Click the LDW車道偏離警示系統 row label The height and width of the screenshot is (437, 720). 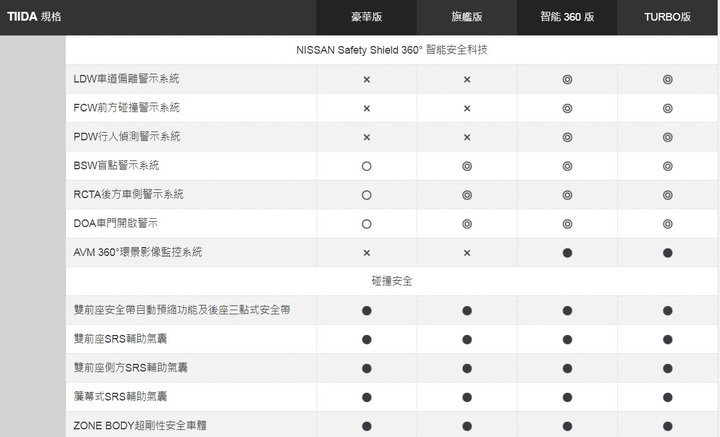[126, 78]
